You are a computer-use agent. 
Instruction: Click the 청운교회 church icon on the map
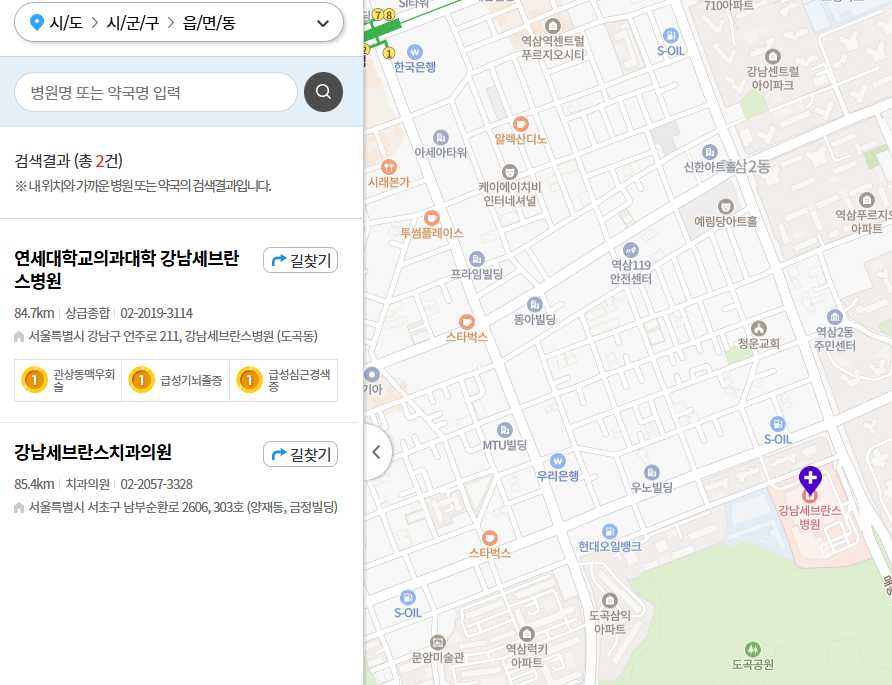(759, 328)
